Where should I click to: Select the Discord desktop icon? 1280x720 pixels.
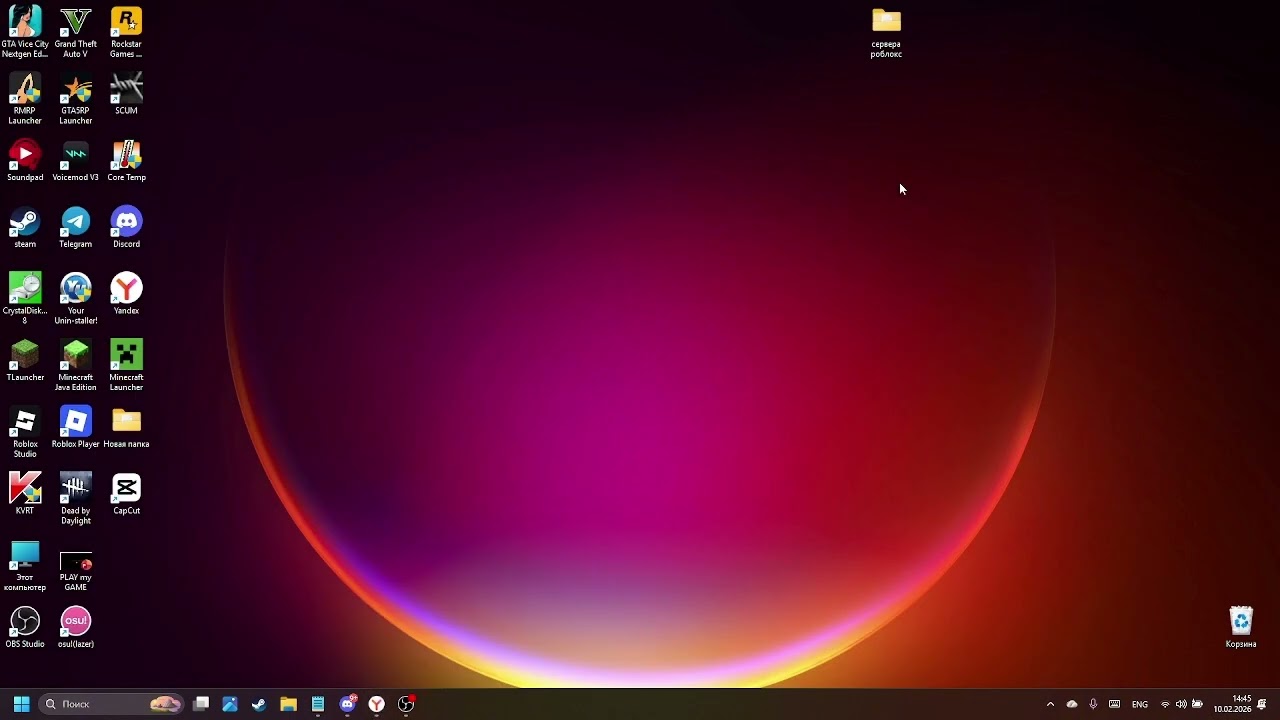tap(126, 228)
